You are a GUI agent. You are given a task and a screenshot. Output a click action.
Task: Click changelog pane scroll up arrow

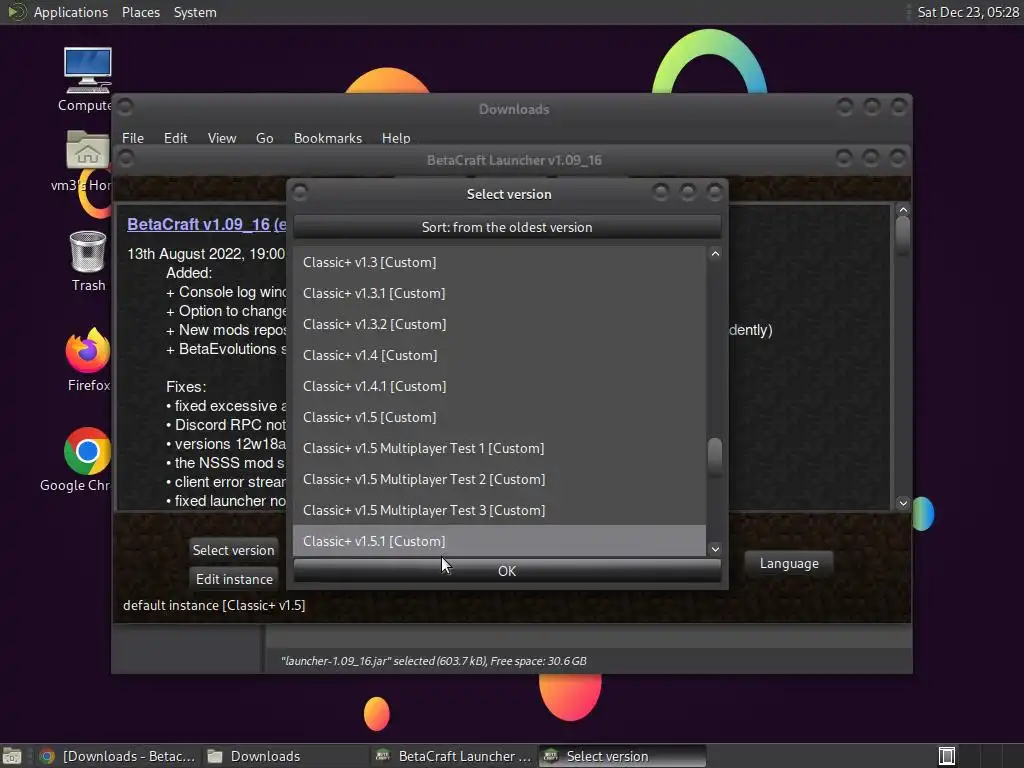tap(903, 210)
